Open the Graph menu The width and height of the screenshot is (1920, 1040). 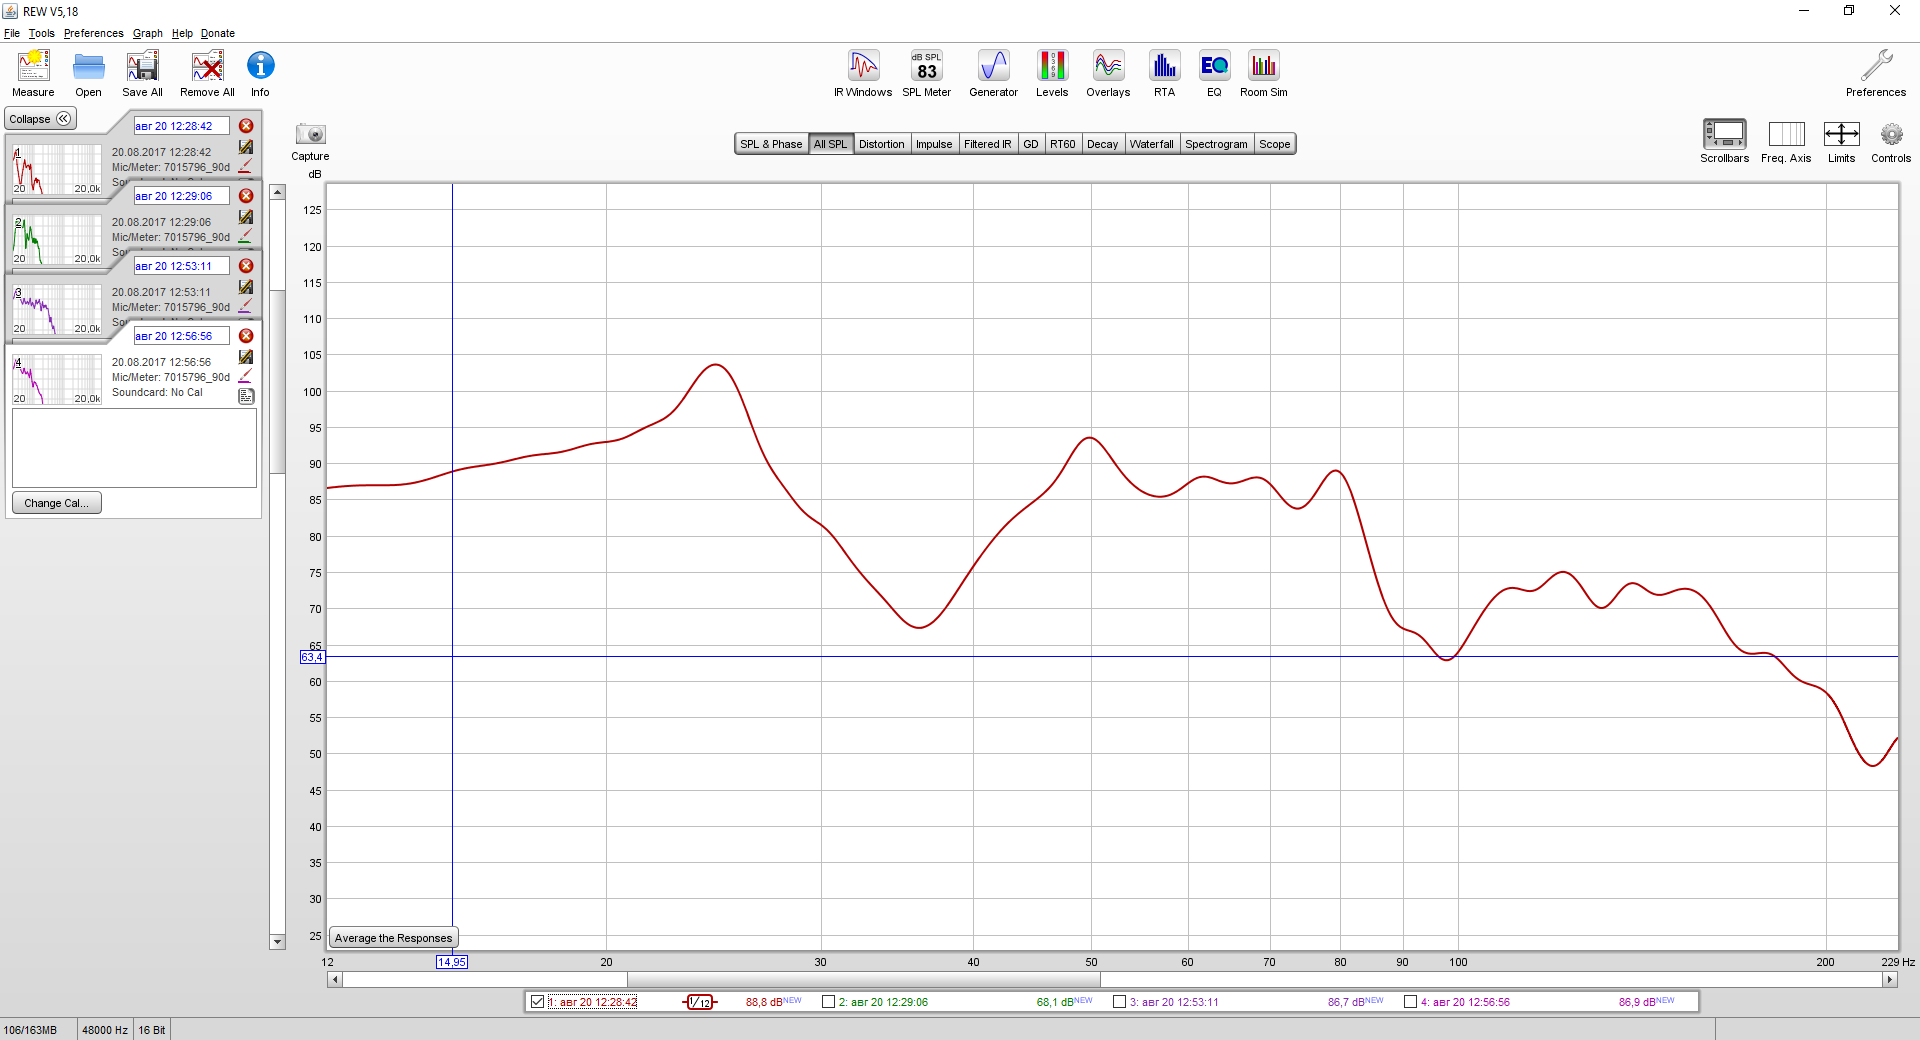tap(148, 33)
